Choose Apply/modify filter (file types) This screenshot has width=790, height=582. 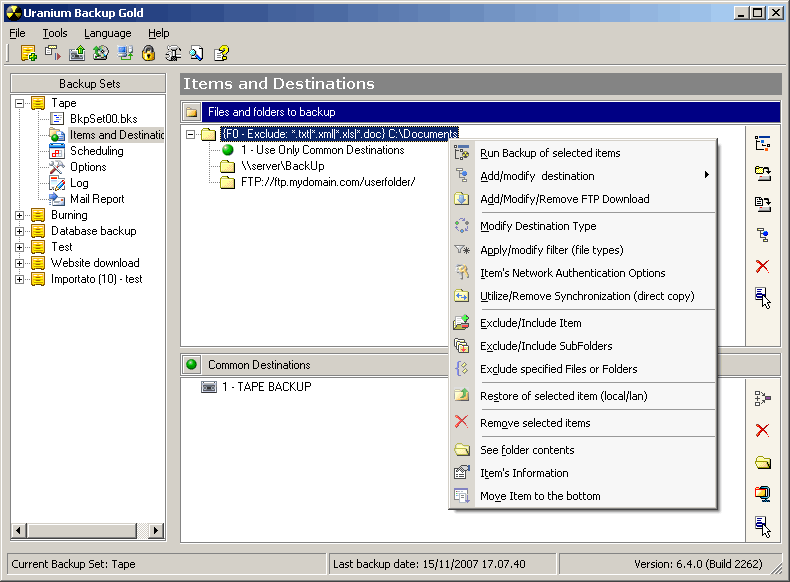pos(583,250)
